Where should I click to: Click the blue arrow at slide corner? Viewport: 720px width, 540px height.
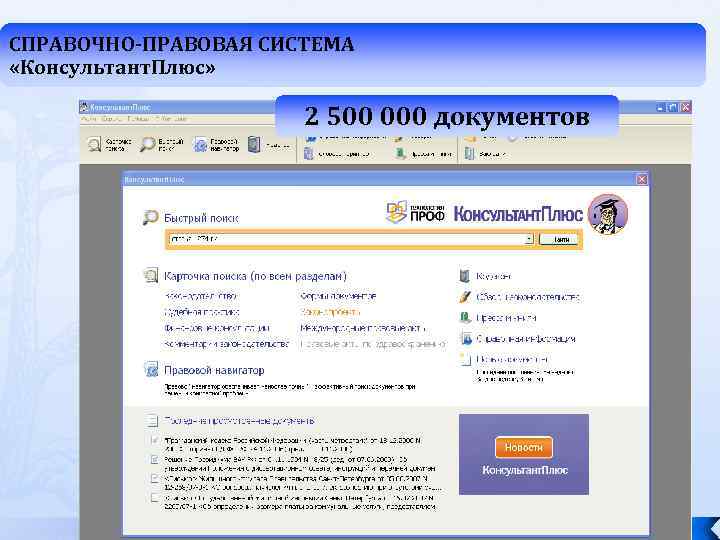click(x=707, y=528)
